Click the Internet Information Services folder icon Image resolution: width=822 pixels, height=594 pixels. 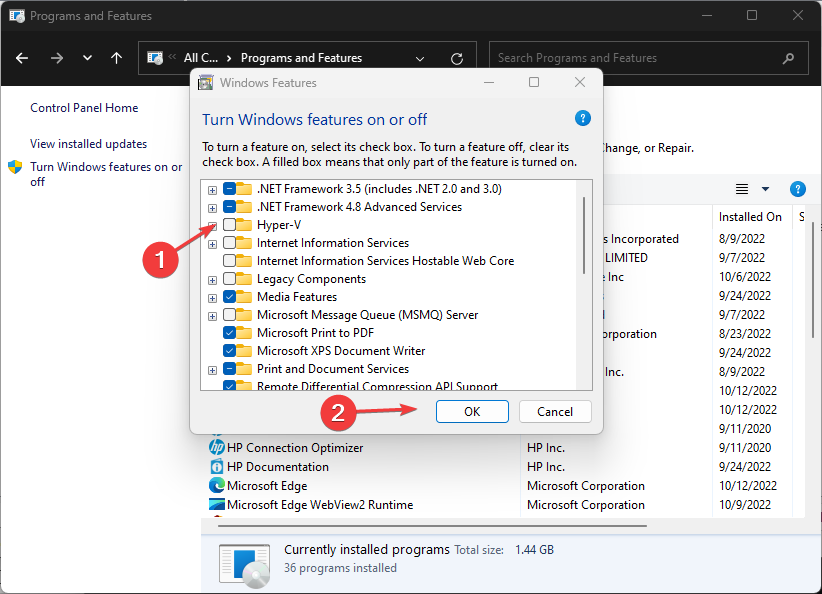[x=244, y=243]
